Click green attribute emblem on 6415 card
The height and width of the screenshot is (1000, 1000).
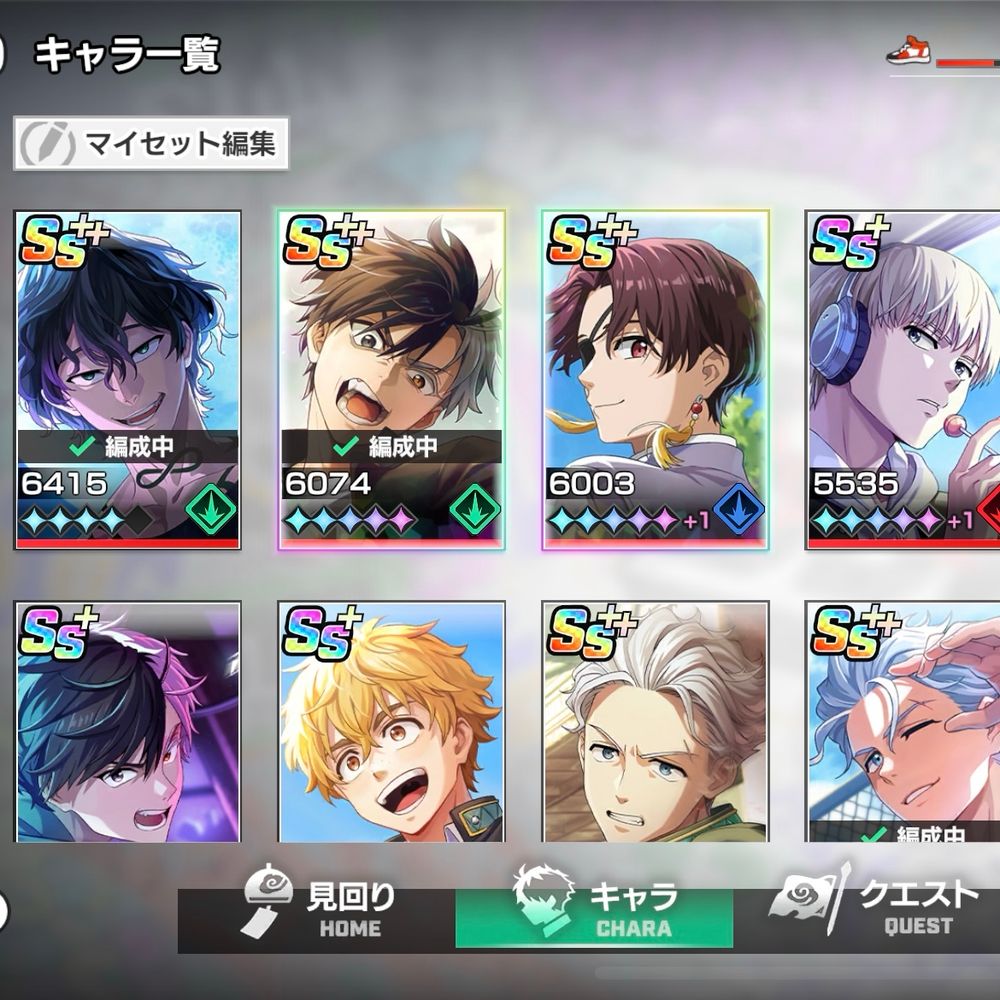[x=211, y=510]
